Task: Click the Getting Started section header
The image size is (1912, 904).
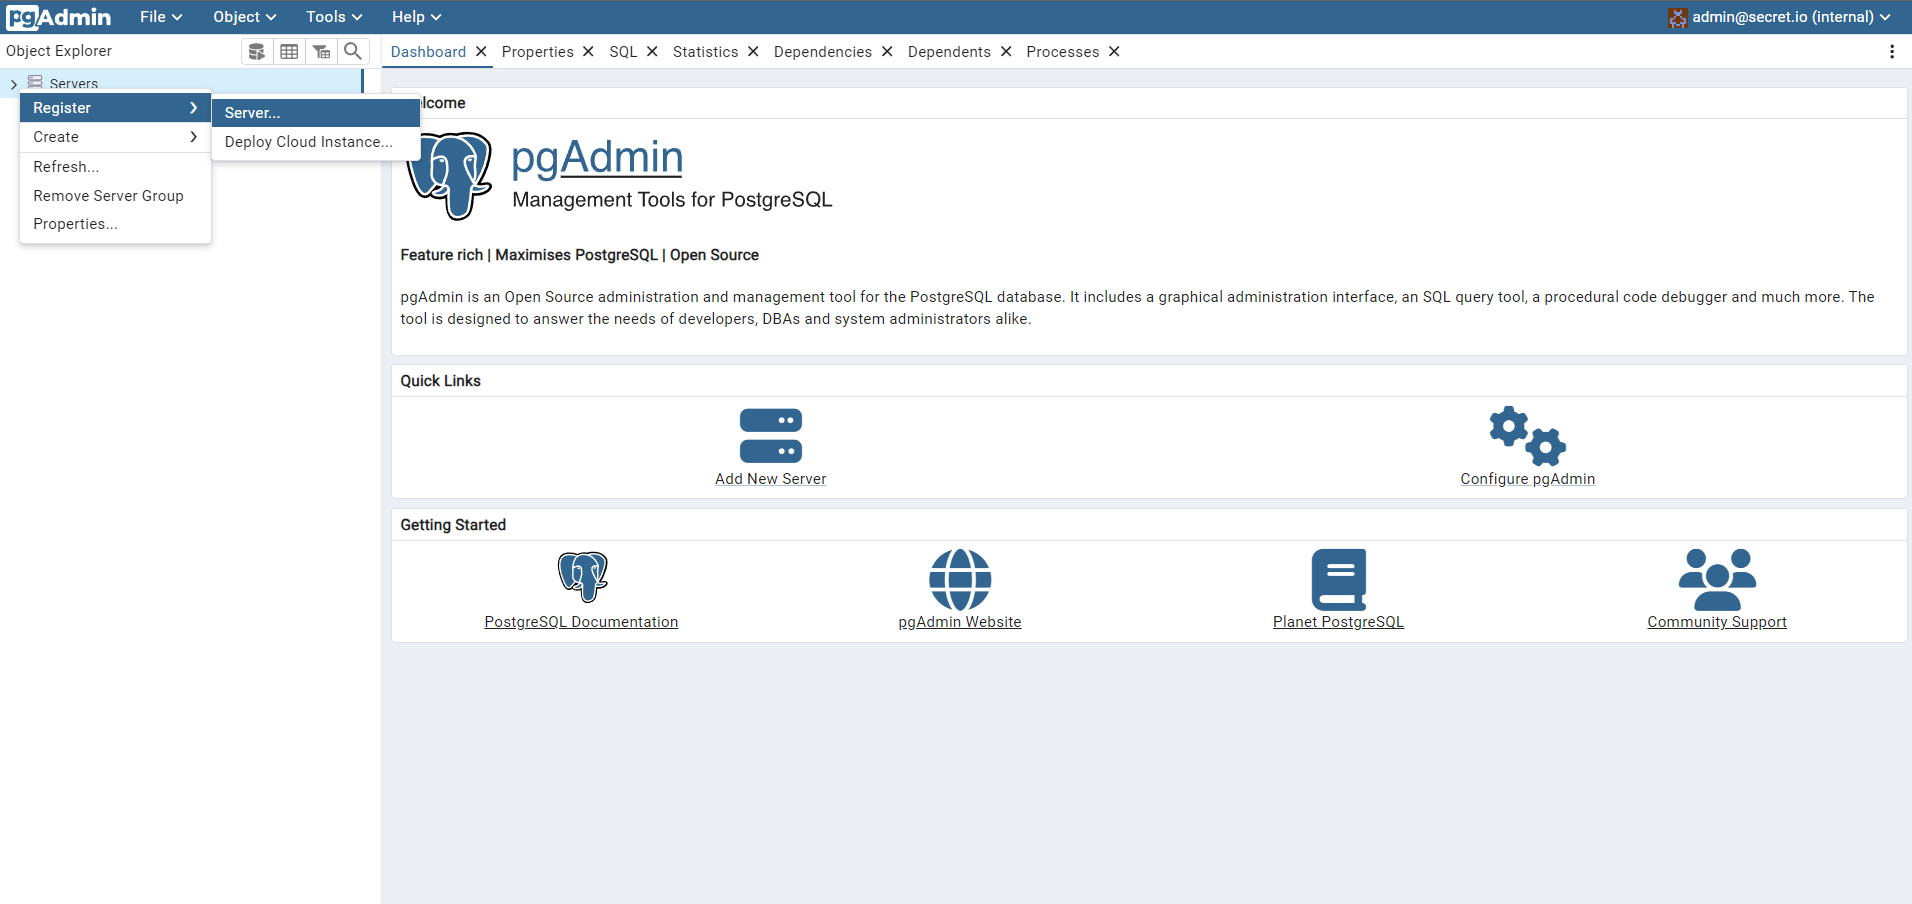Action: pyautogui.click(x=453, y=525)
